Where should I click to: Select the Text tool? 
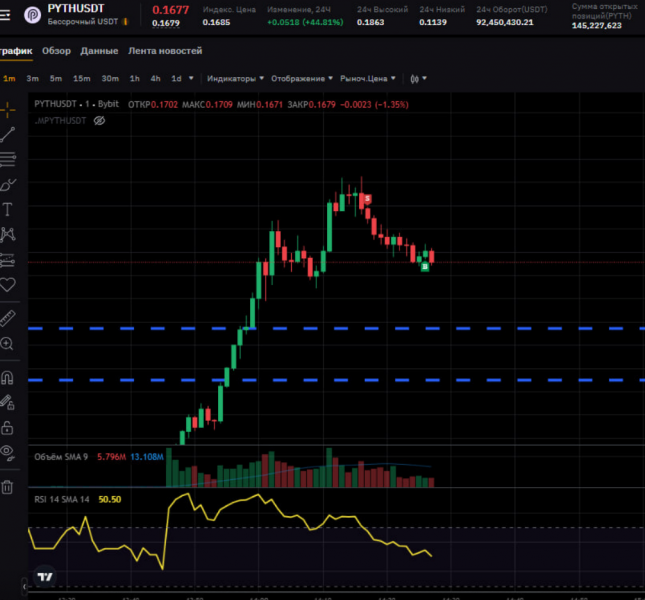[x=7, y=209]
